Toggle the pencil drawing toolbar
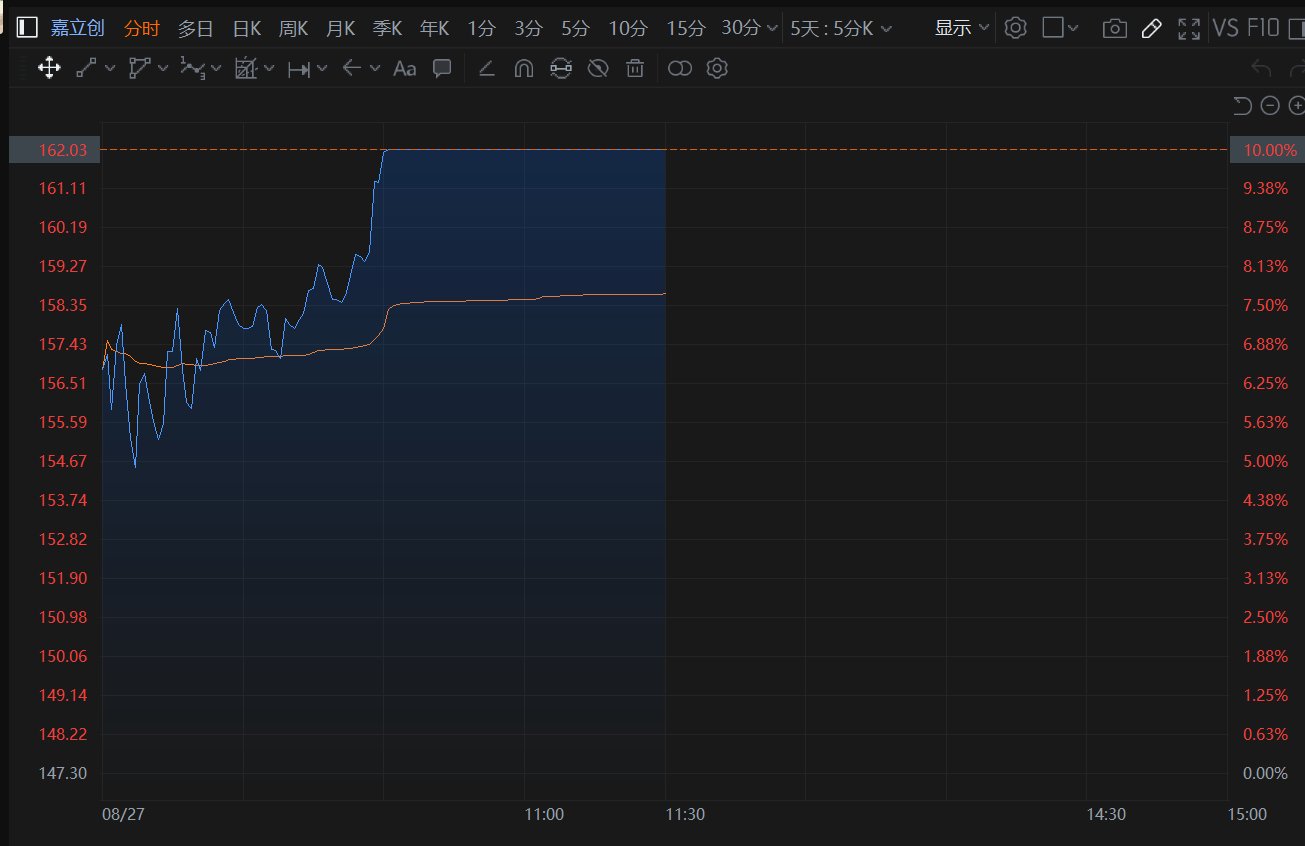This screenshot has width=1305, height=846. pyautogui.click(x=1151, y=28)
